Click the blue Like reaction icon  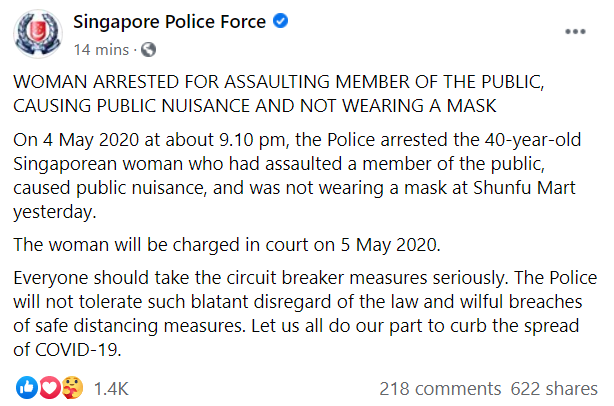pyautogui.click(x=27, y=387)
